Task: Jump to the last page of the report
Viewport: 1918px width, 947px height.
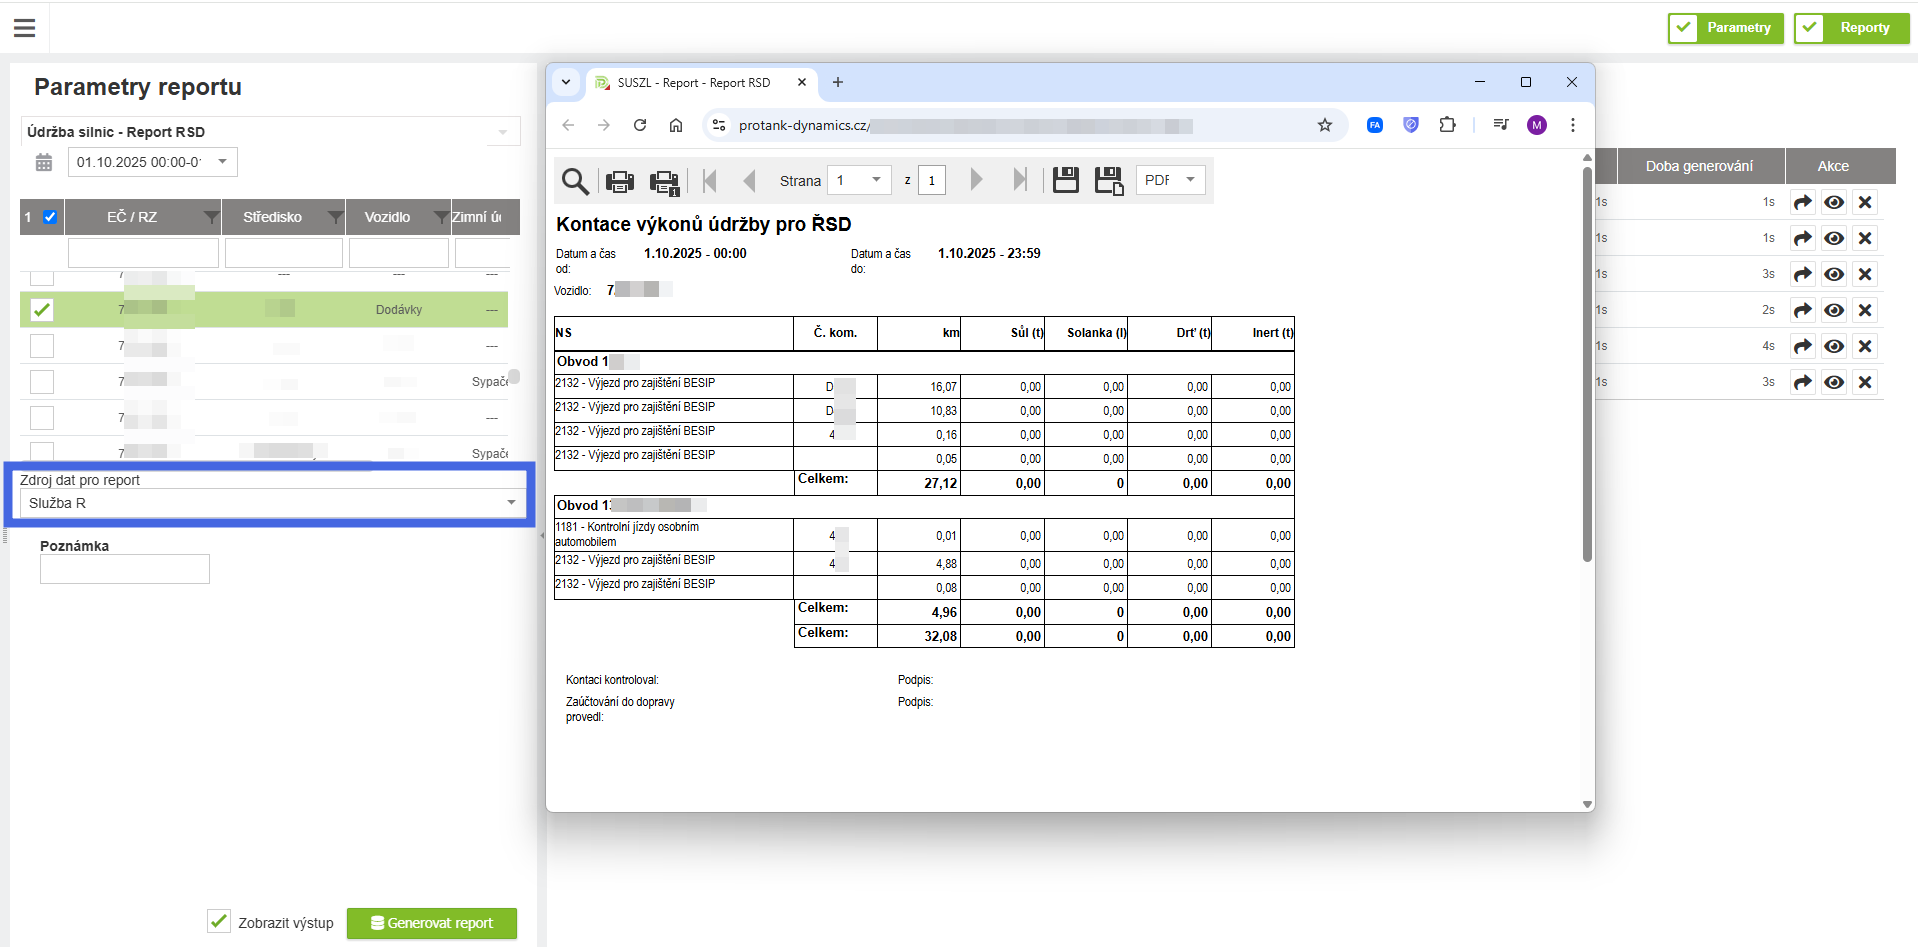Action: (x=1019, y=180)
